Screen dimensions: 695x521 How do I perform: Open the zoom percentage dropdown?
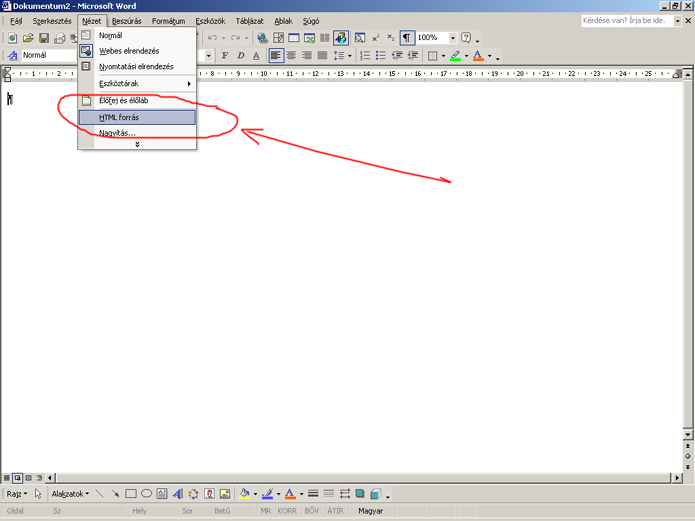tap(449, 38)
